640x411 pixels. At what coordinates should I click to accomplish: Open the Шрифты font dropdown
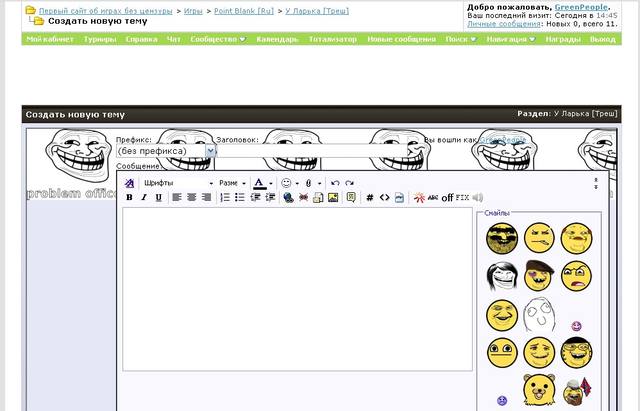click(x=178, y=183)
